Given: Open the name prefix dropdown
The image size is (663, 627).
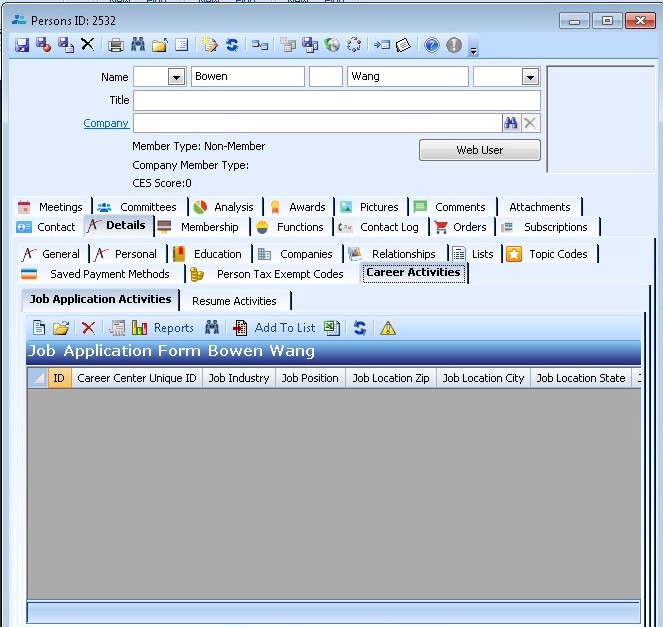Looking at the screenshot, I should pos(176,77).
